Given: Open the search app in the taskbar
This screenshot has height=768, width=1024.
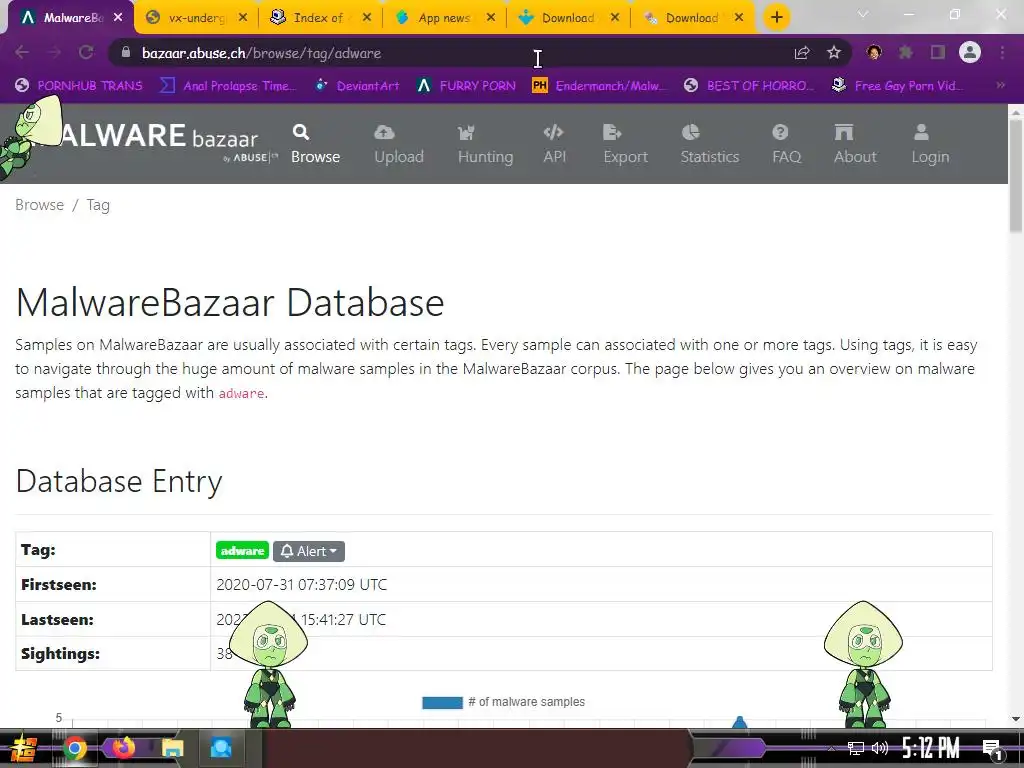Looking at the screenshot, I should click(x=221, y=748).
